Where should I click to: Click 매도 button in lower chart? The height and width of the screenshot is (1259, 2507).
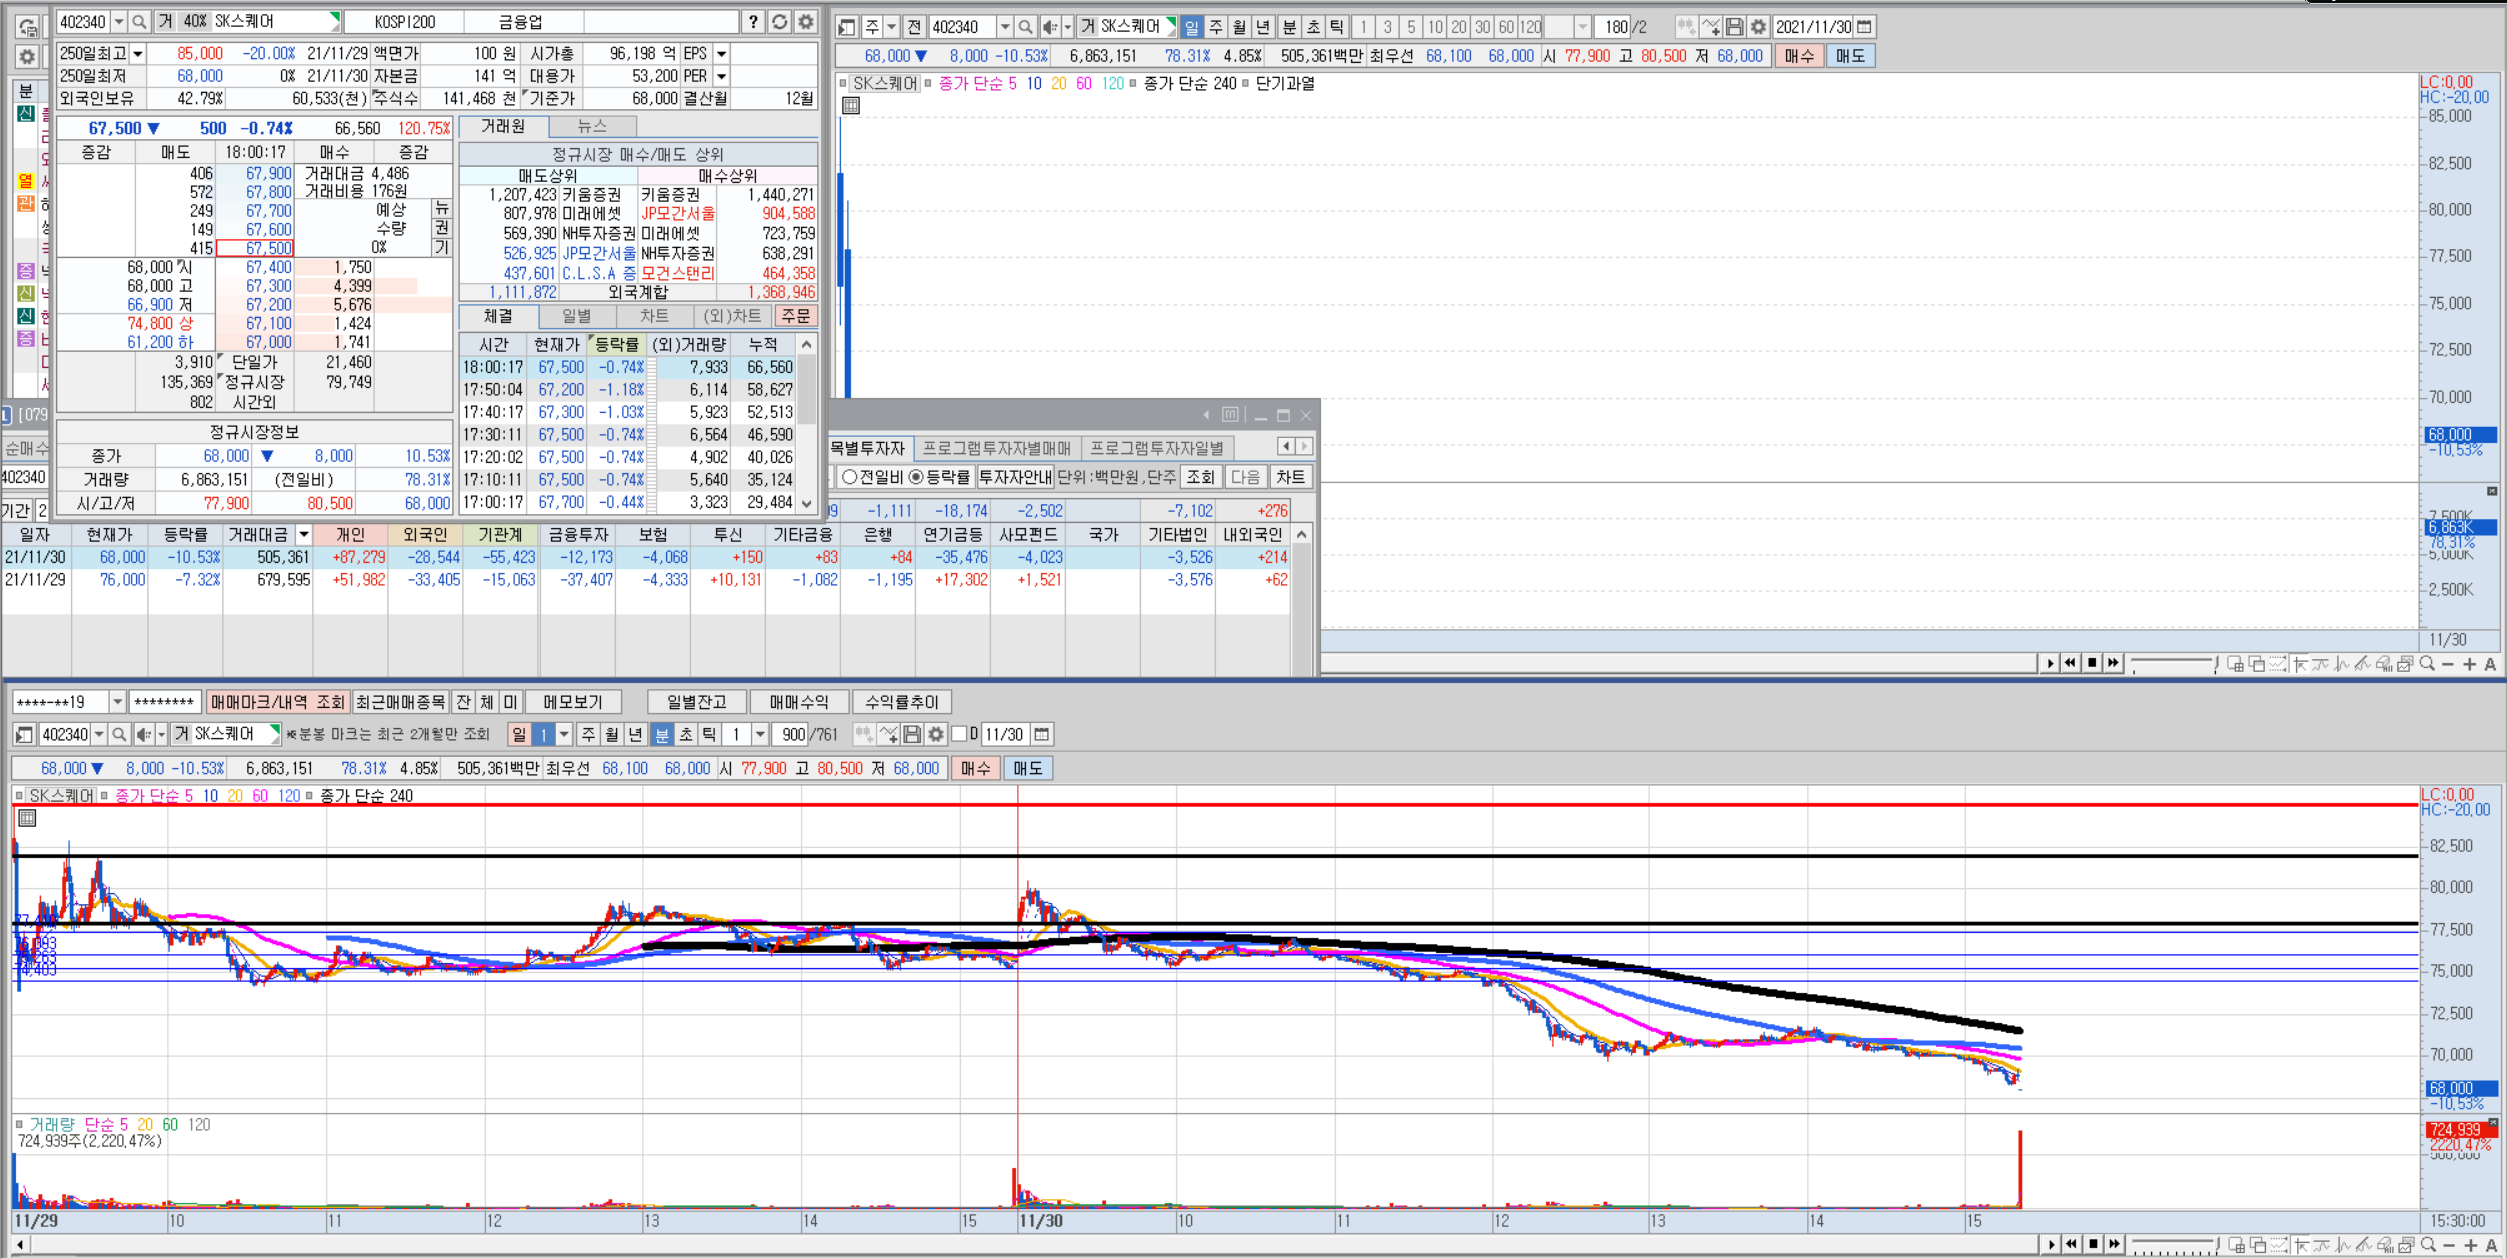[1027, 768]
